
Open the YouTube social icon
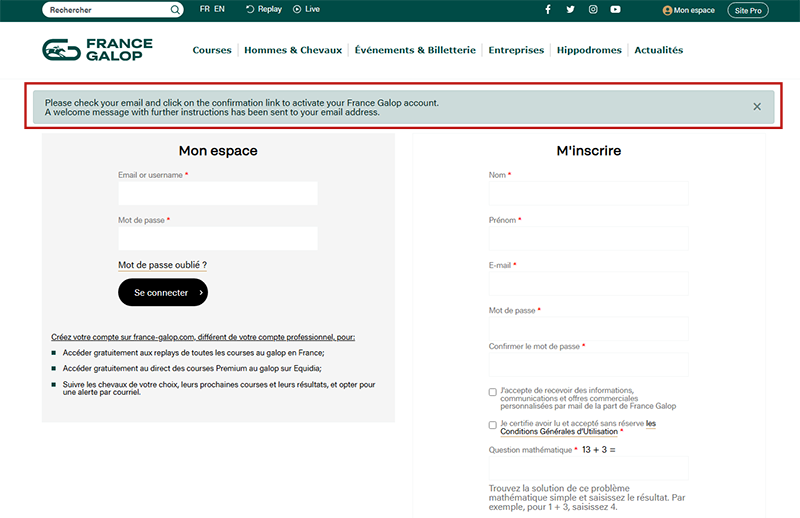tap(615, 10)
